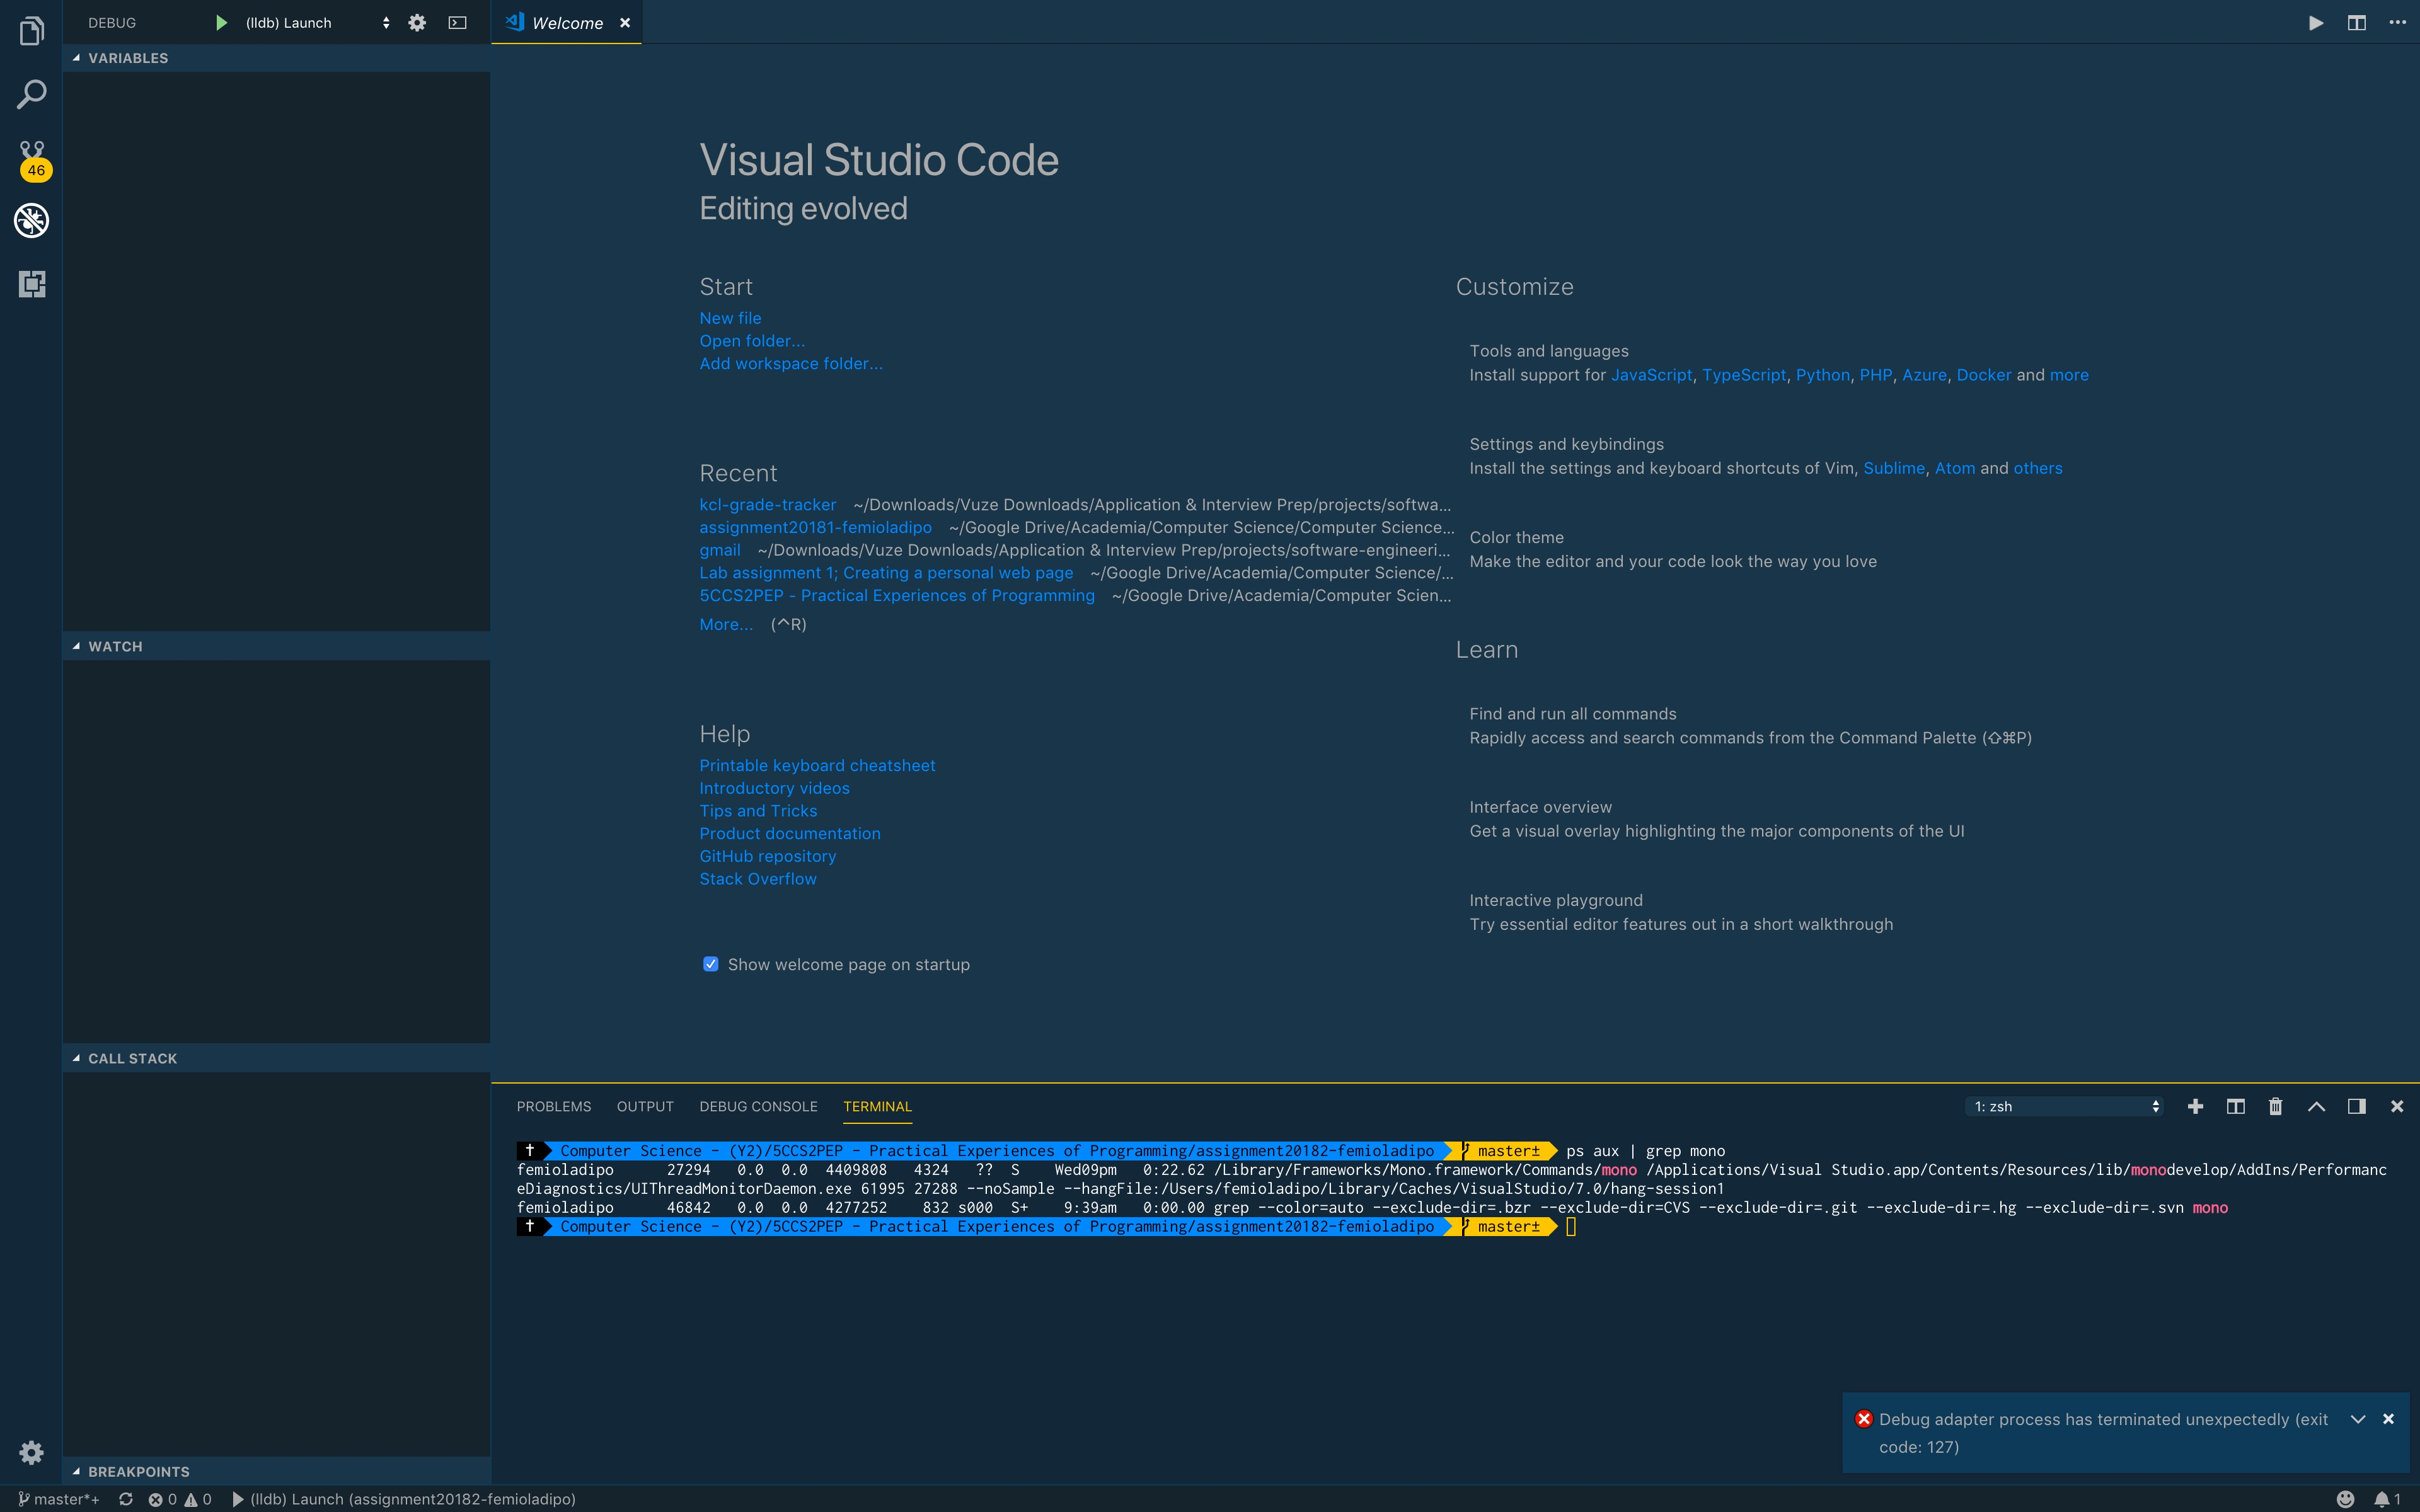Image resolution: width=2420 pixels, height=1512 pixels.
Task: Open the notifications bell icon
Action: 2383,1499
